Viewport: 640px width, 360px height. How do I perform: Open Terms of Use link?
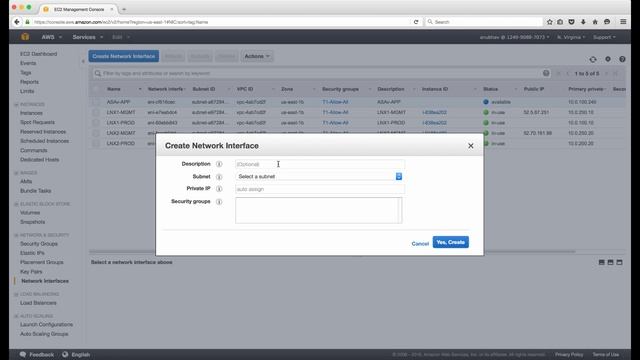606,354
